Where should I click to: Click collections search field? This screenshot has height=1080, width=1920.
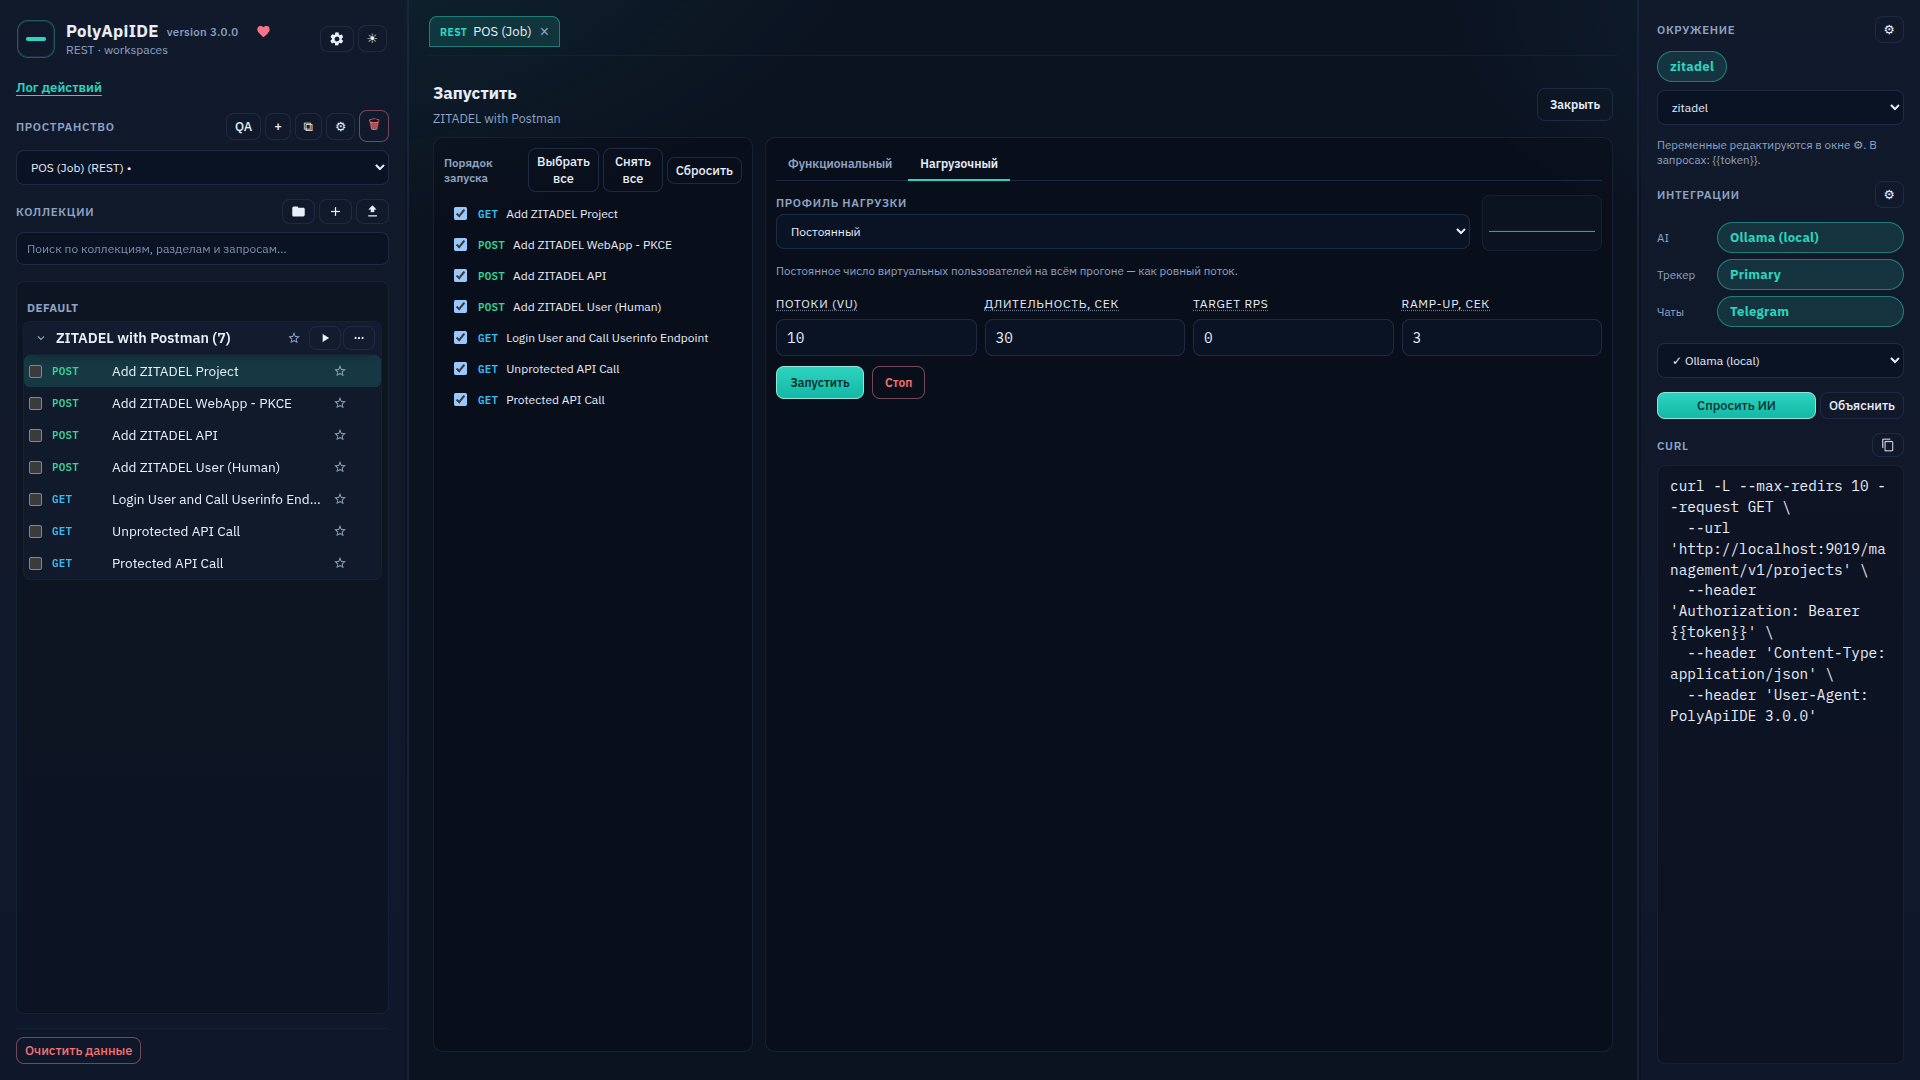(202, 249)
